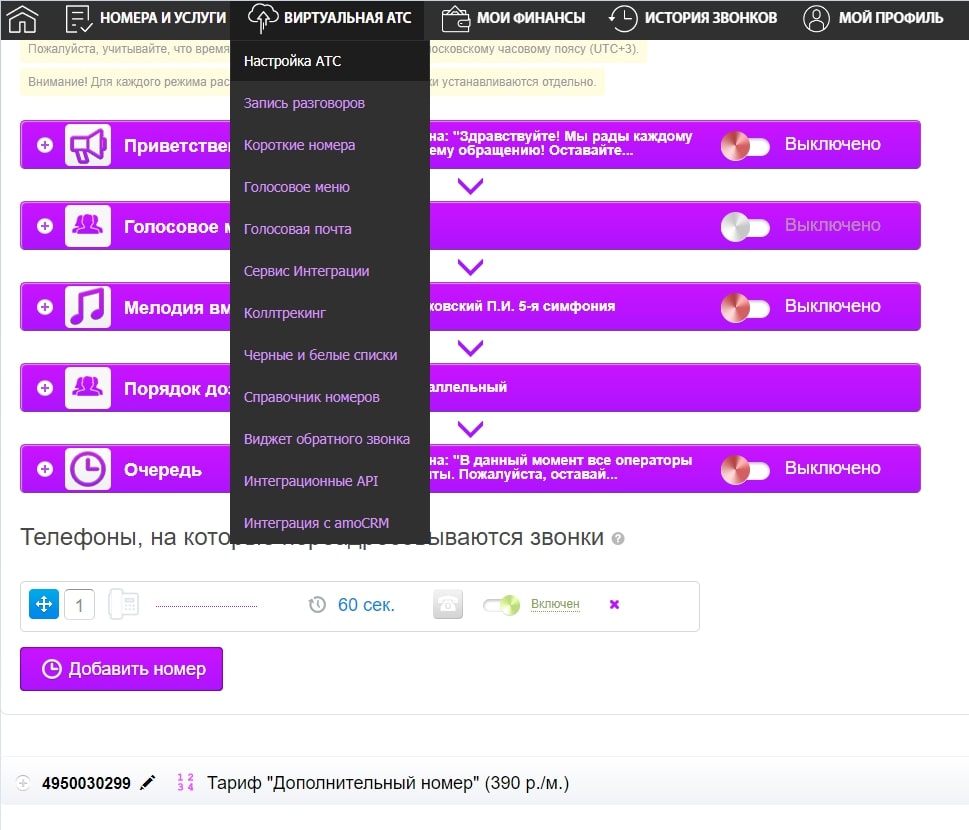Toggle the Очередь queue switch

tap(745, 469)
